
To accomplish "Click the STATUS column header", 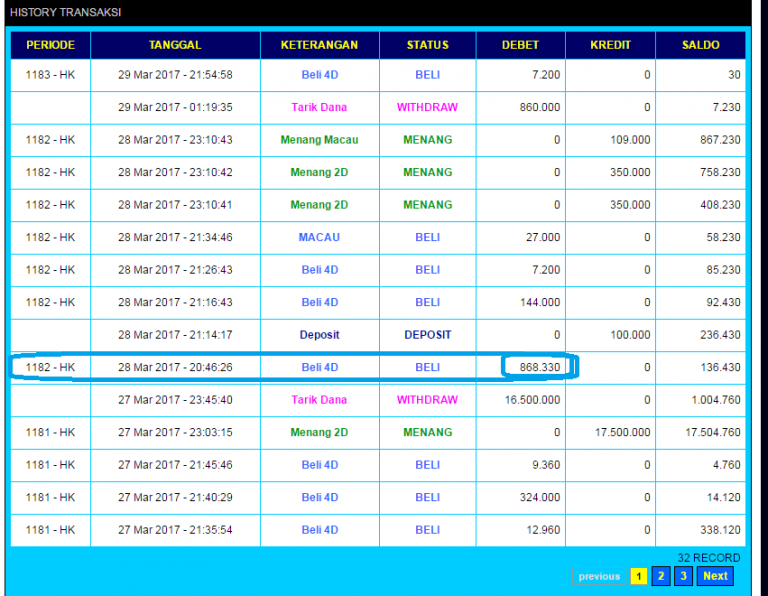I will (x=427, y=45).
